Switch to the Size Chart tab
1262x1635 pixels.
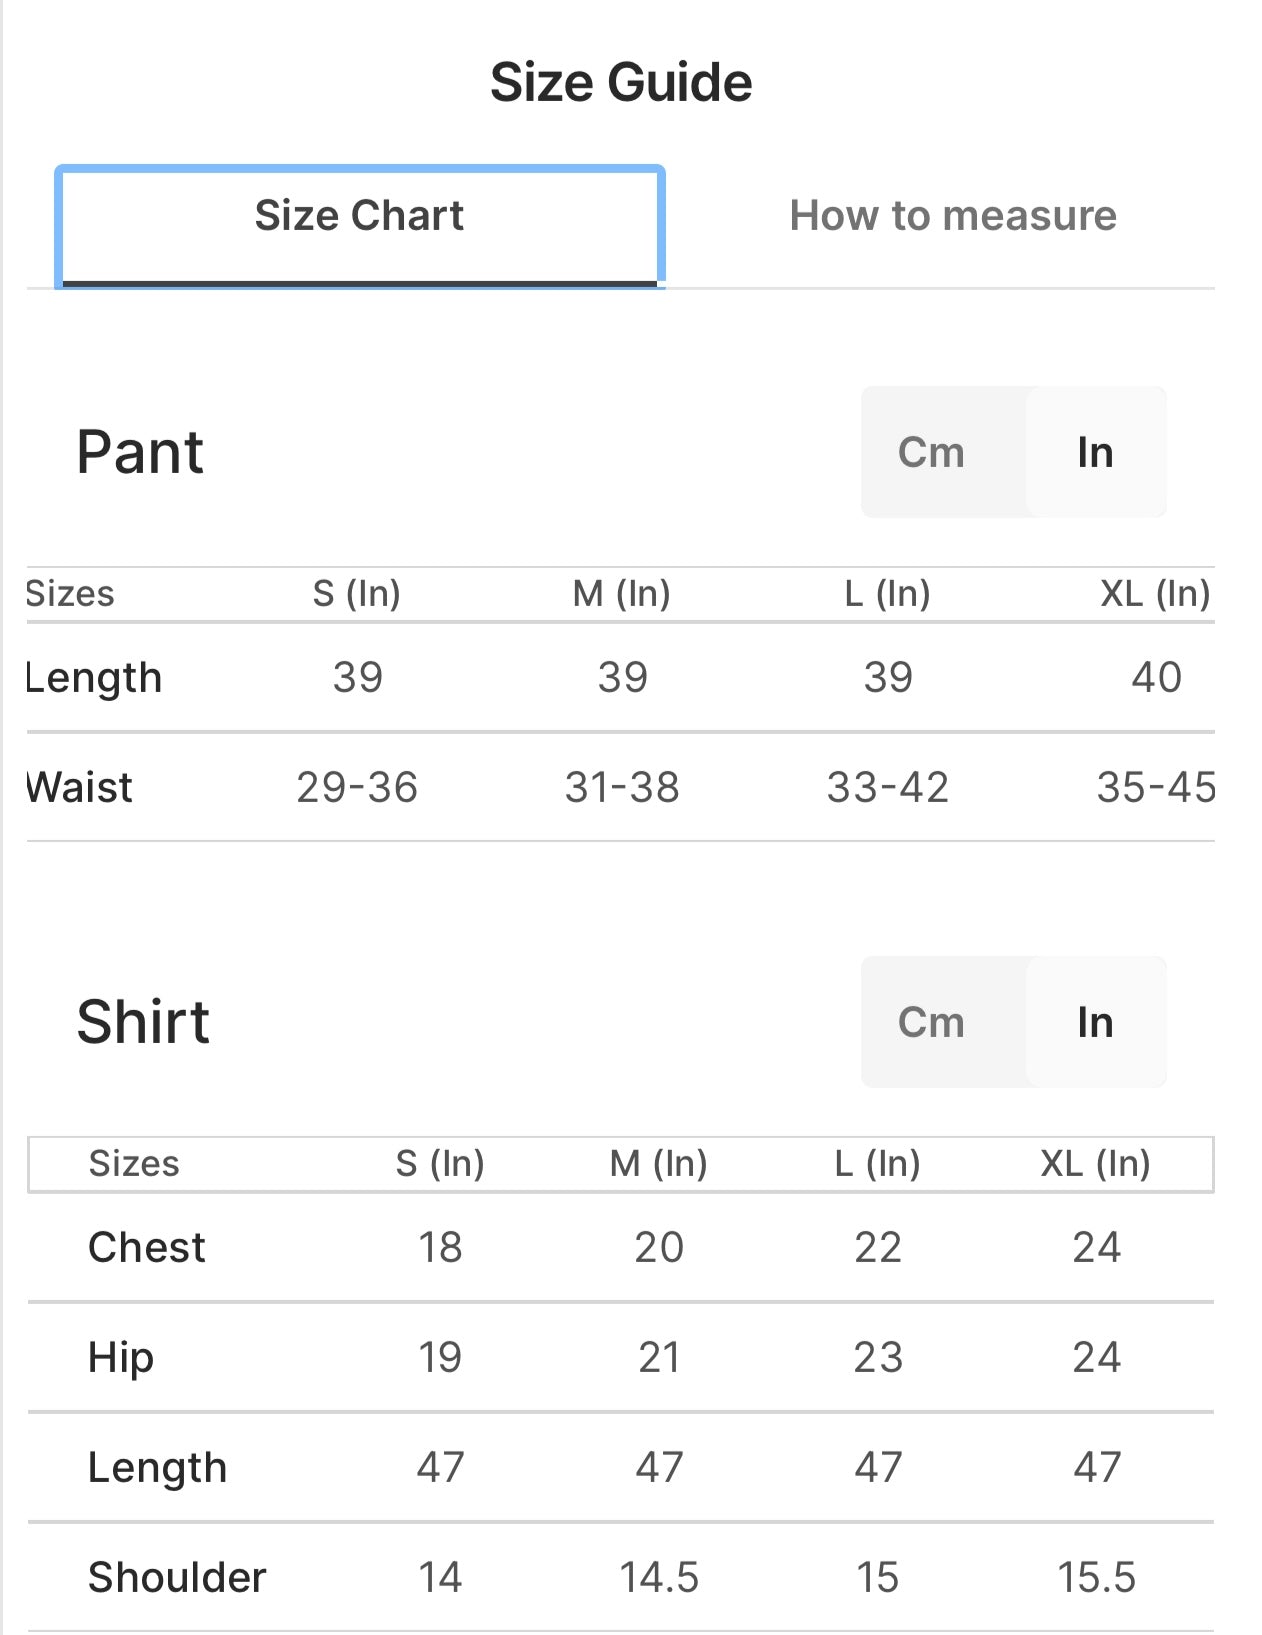coord(359,216)
